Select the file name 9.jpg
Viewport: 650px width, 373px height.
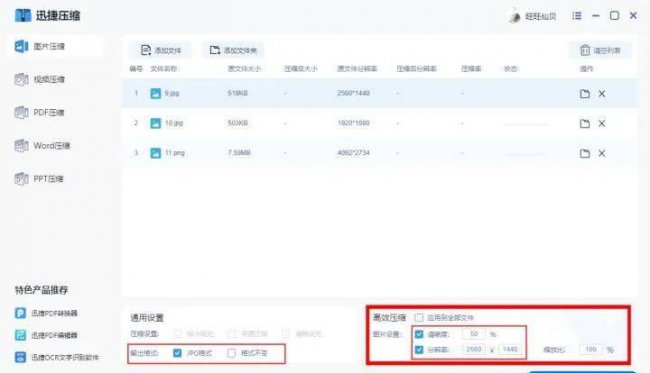(172, 93)
